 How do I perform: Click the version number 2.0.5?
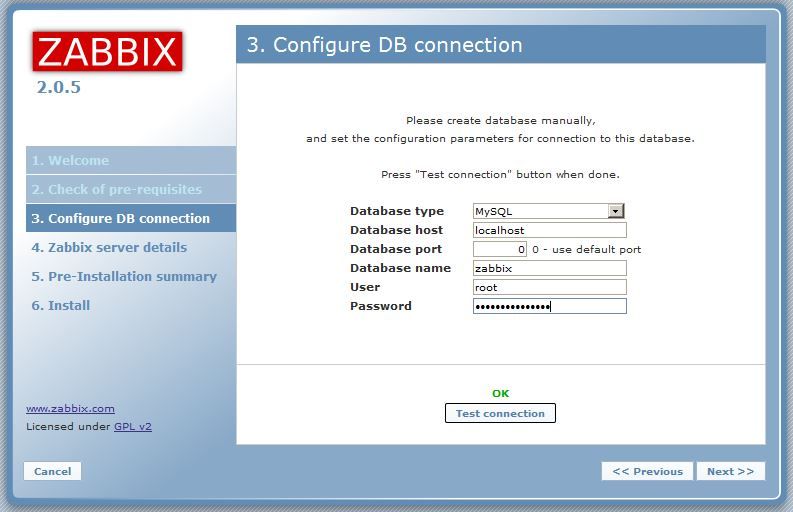click(x=59, y=88)
